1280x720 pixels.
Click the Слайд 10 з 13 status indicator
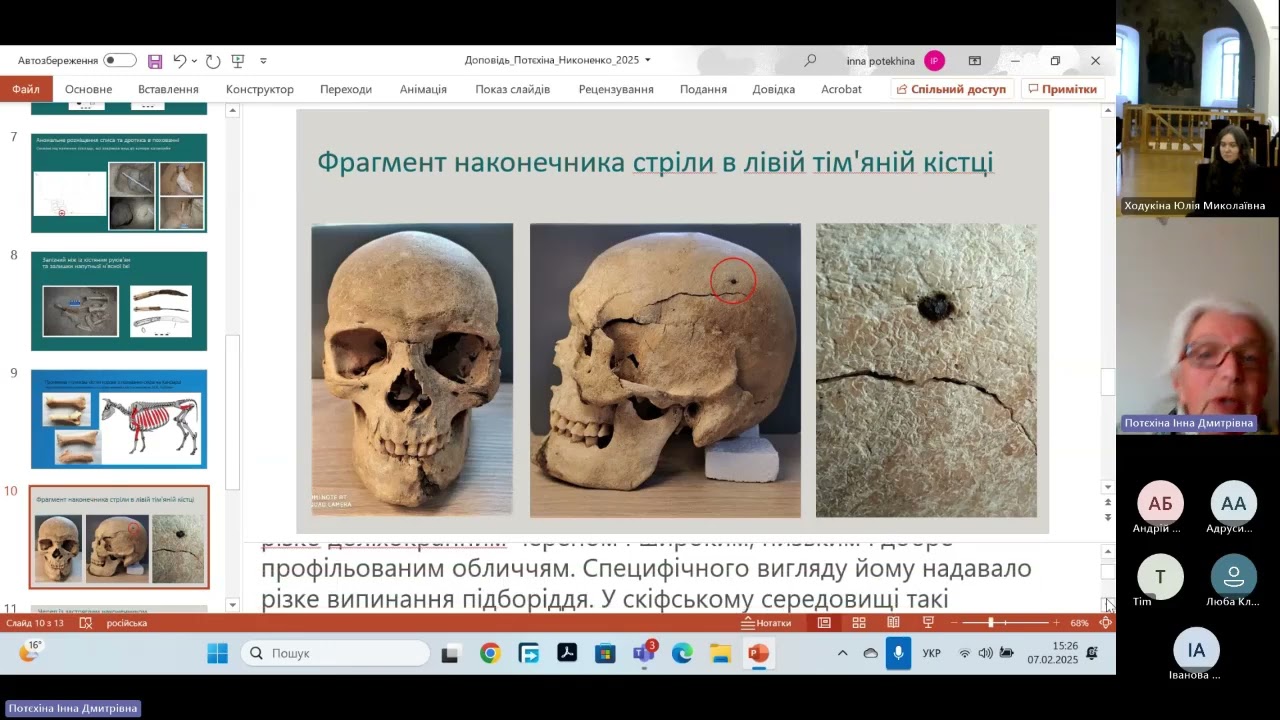click(x=35, y=623)
